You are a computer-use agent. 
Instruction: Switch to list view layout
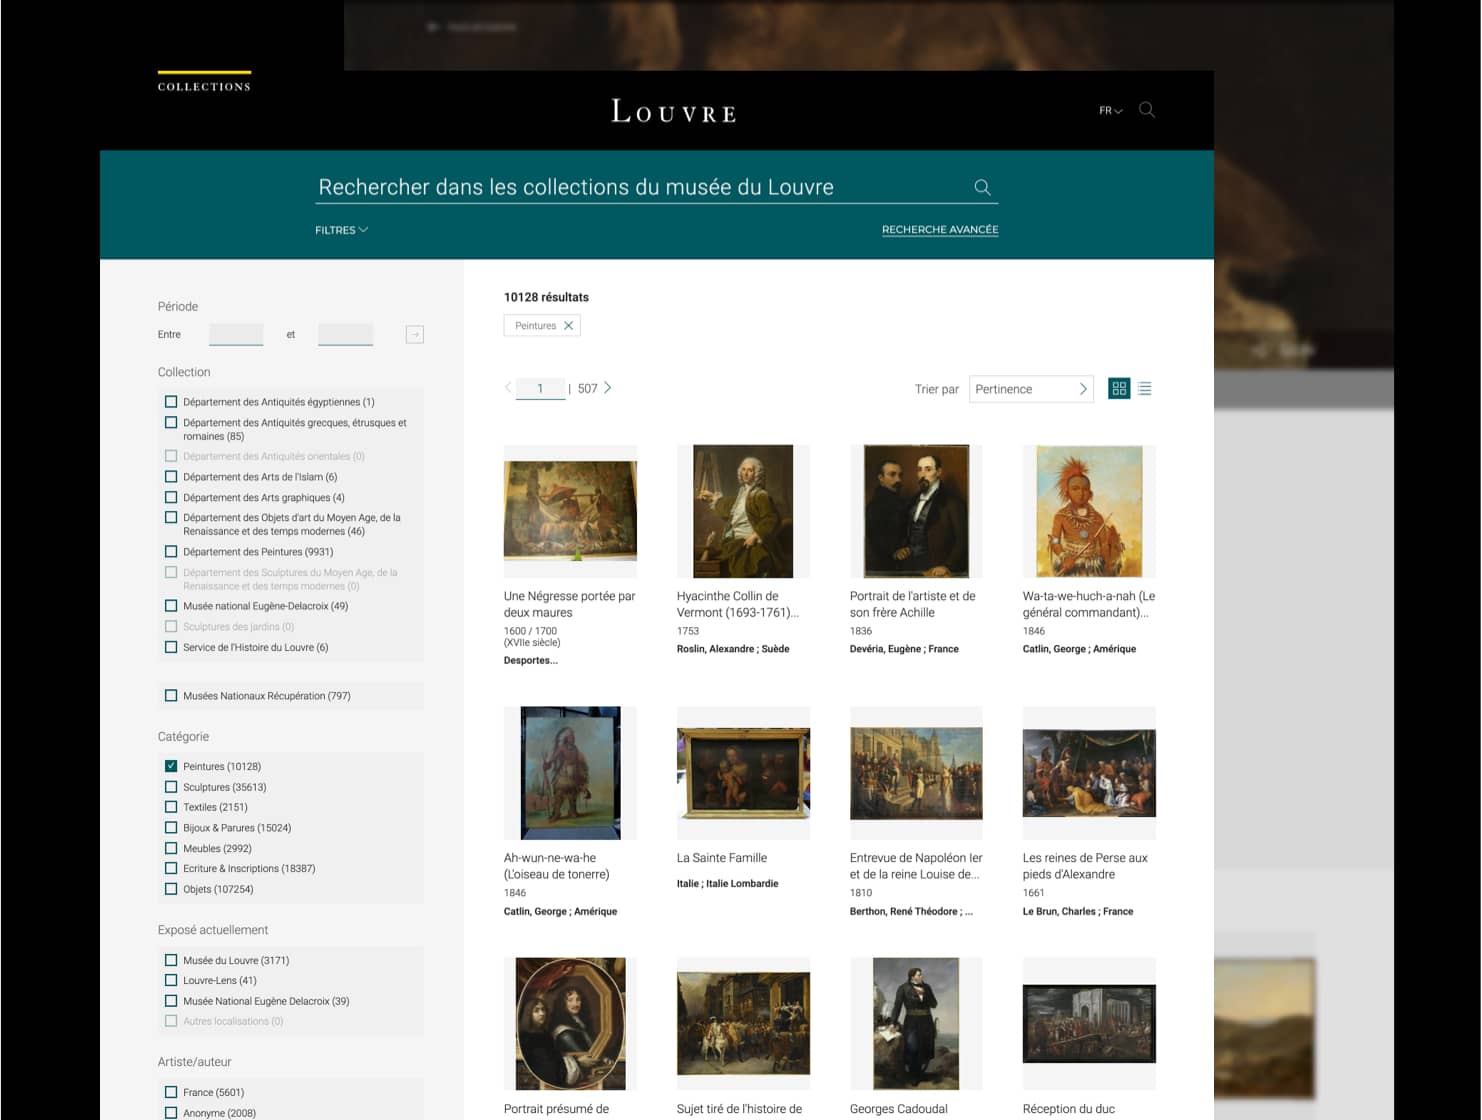click(x=1145, y=389)
